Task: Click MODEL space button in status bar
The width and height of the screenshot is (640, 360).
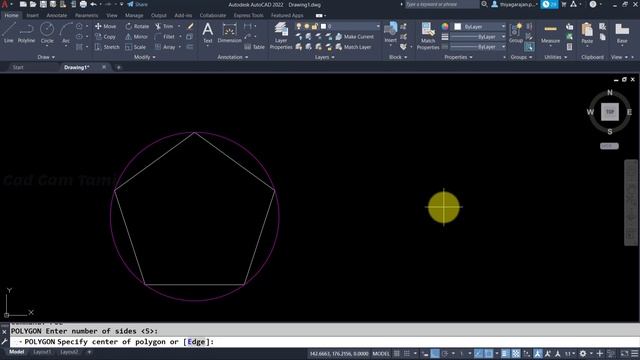Action: tap(381, 353)
